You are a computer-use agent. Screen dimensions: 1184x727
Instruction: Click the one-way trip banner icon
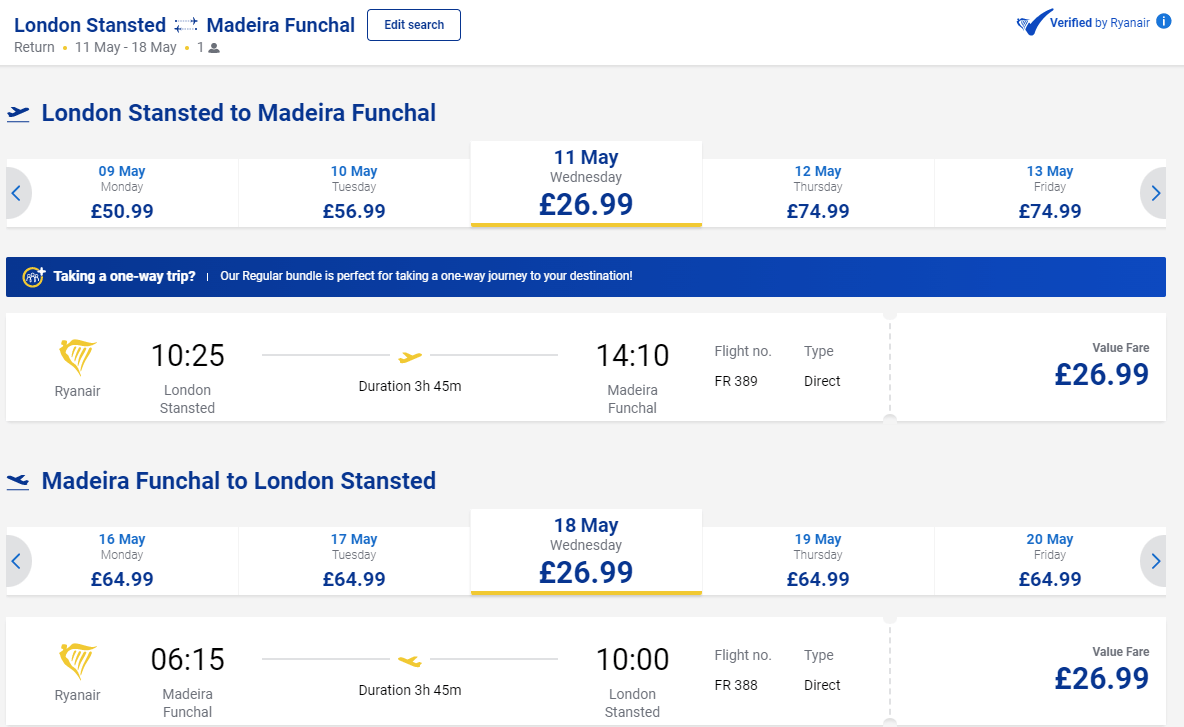click(34, 277)
